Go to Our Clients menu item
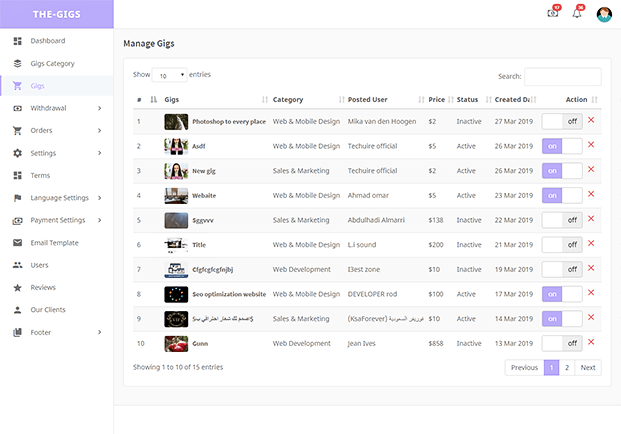 [x=48, y=310]
